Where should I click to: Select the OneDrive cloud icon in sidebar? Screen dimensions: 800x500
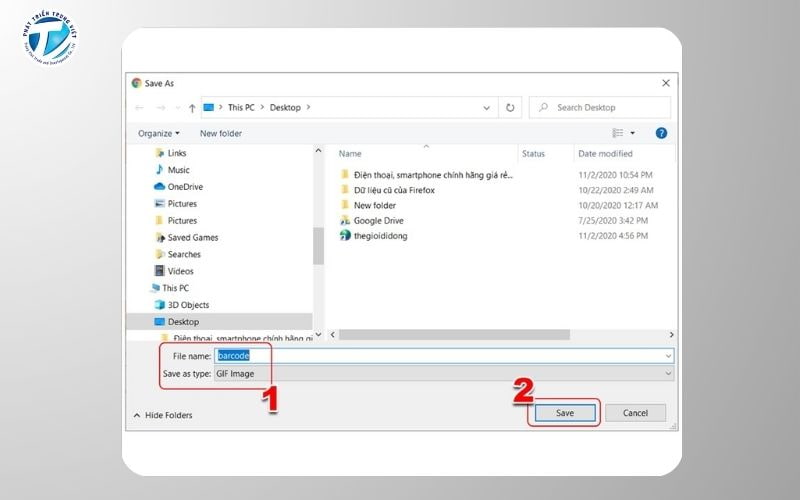click(x=159, y=187)
